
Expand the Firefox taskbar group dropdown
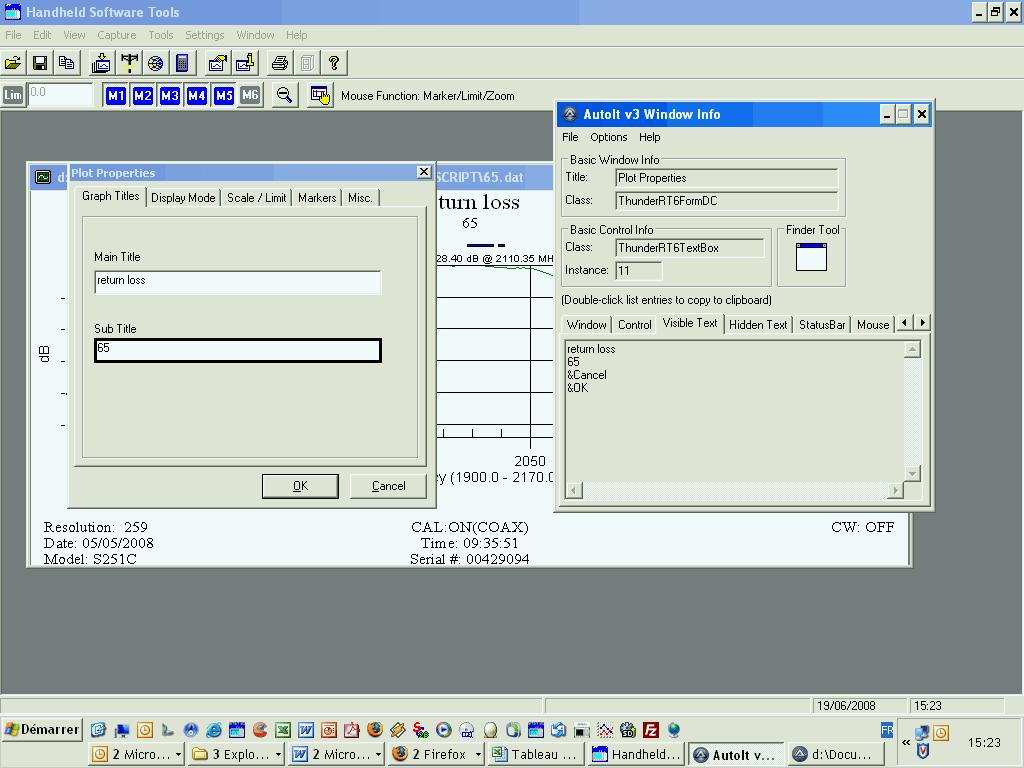[478, 755]
